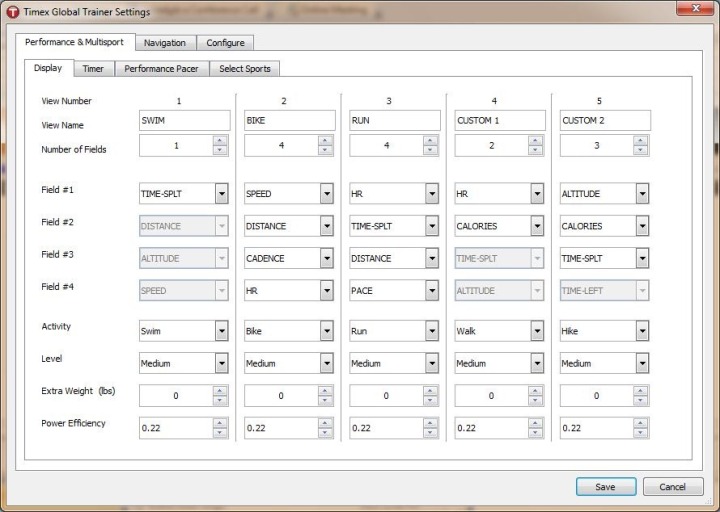Screen dimensions: 720x512
Task: Decrease Power Efficiency for view 3
Action: [430, 433]
